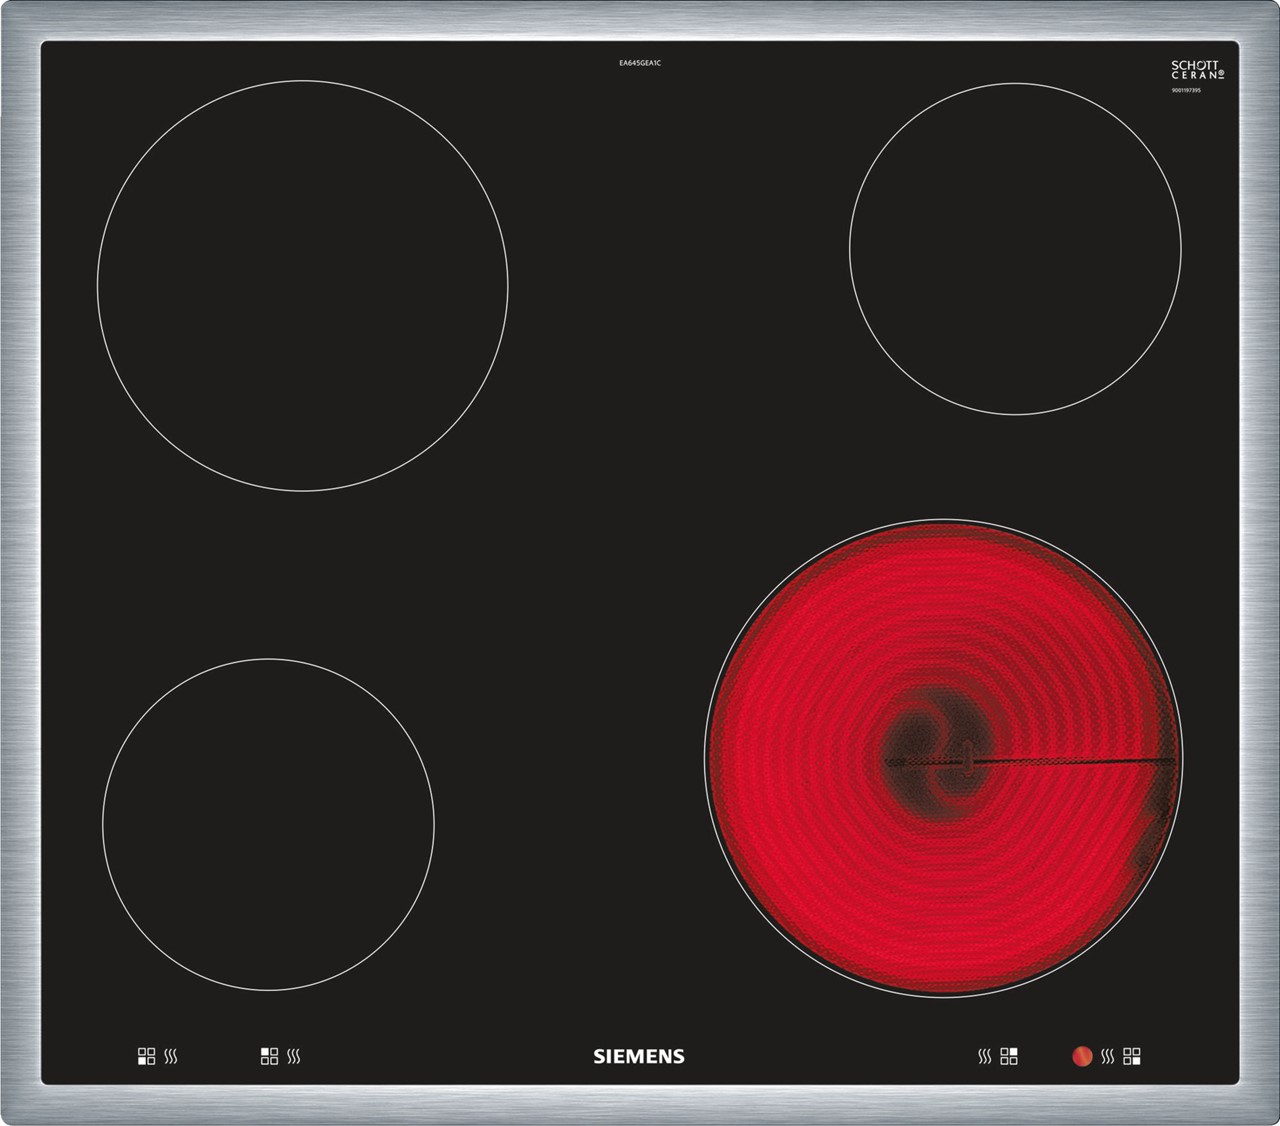Viewport: 1280px width, 1126px height.
Task: Tap residual heat icon next to red light
Action: click(x=1108, y=1056)
